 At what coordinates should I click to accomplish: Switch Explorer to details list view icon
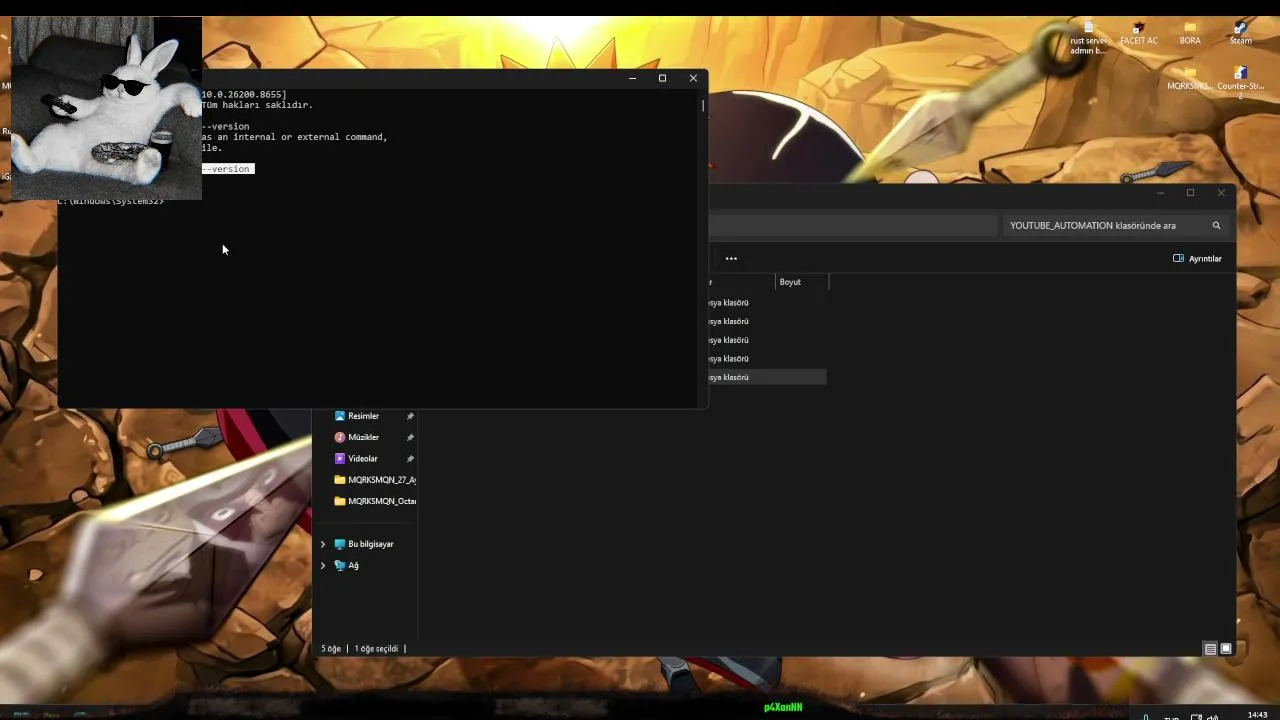tap(1210, 649)
